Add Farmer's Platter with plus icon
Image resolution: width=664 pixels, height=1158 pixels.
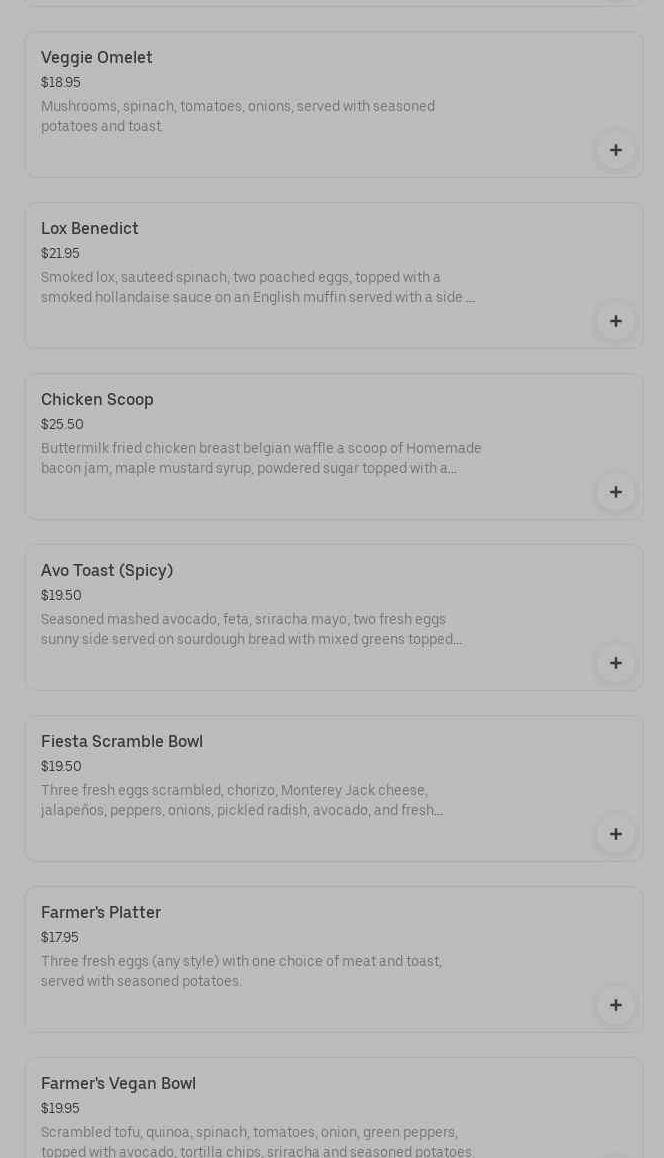(616, 1005)
